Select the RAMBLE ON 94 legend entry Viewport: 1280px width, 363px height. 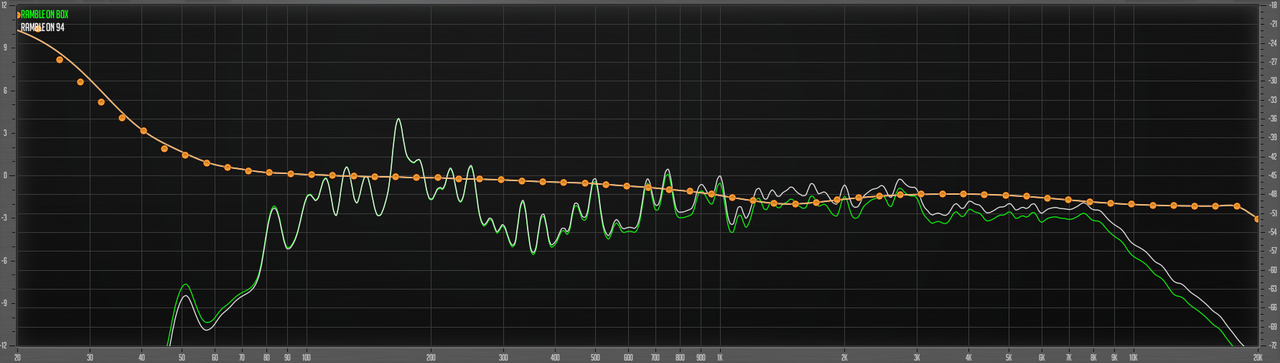(43, 27)
